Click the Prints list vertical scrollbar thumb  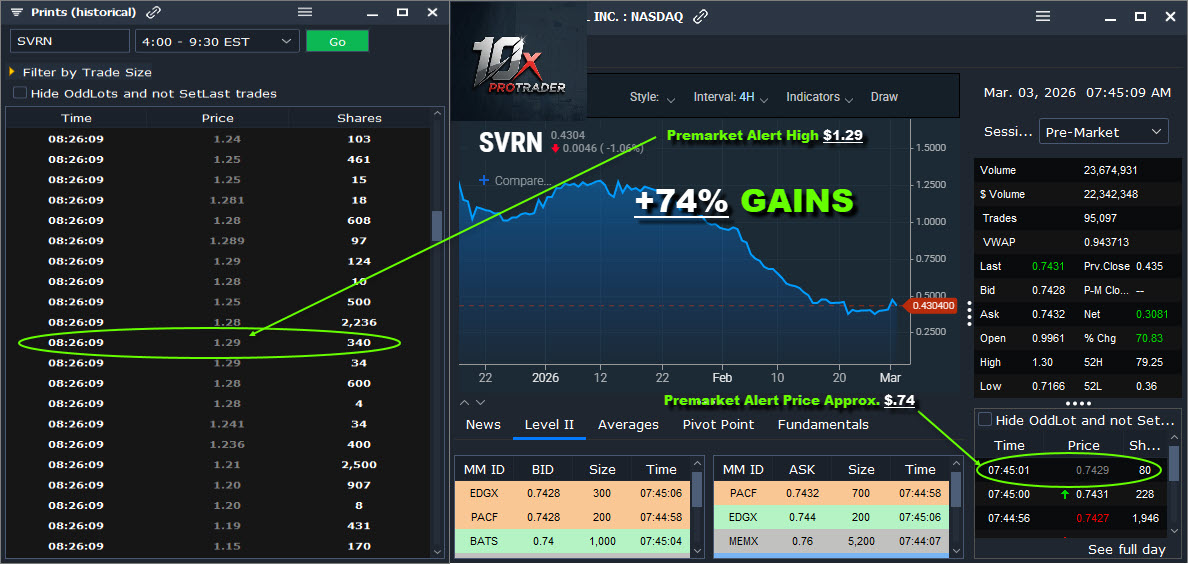(x=436, y=225)
